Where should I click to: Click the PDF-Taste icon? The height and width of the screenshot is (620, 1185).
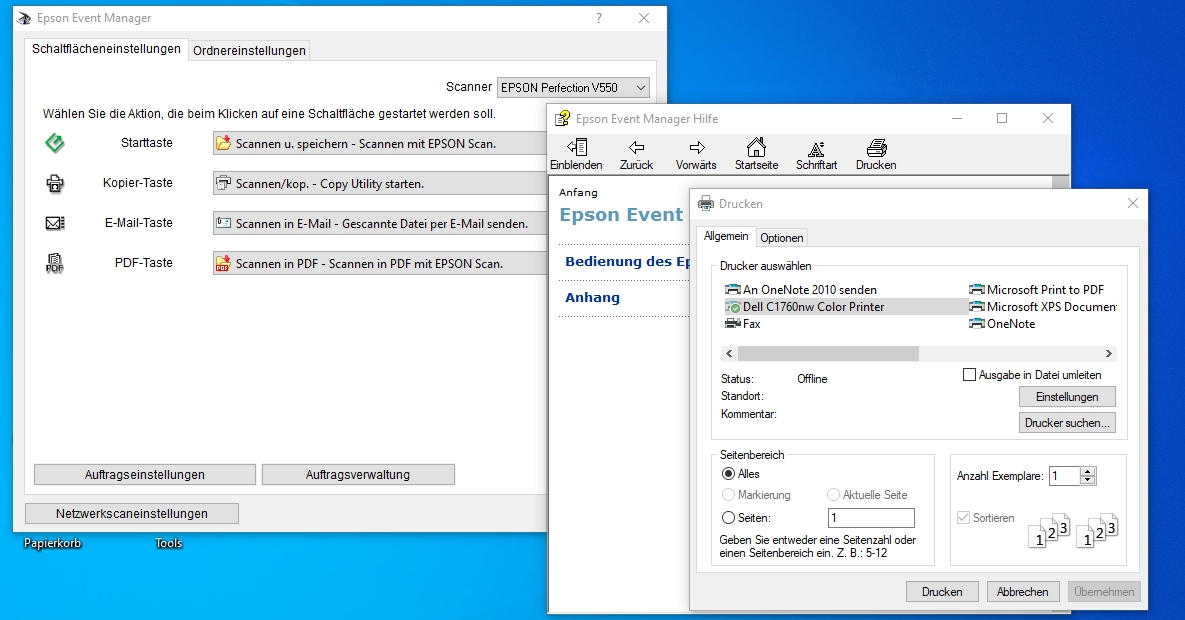[x=54, y=263]
